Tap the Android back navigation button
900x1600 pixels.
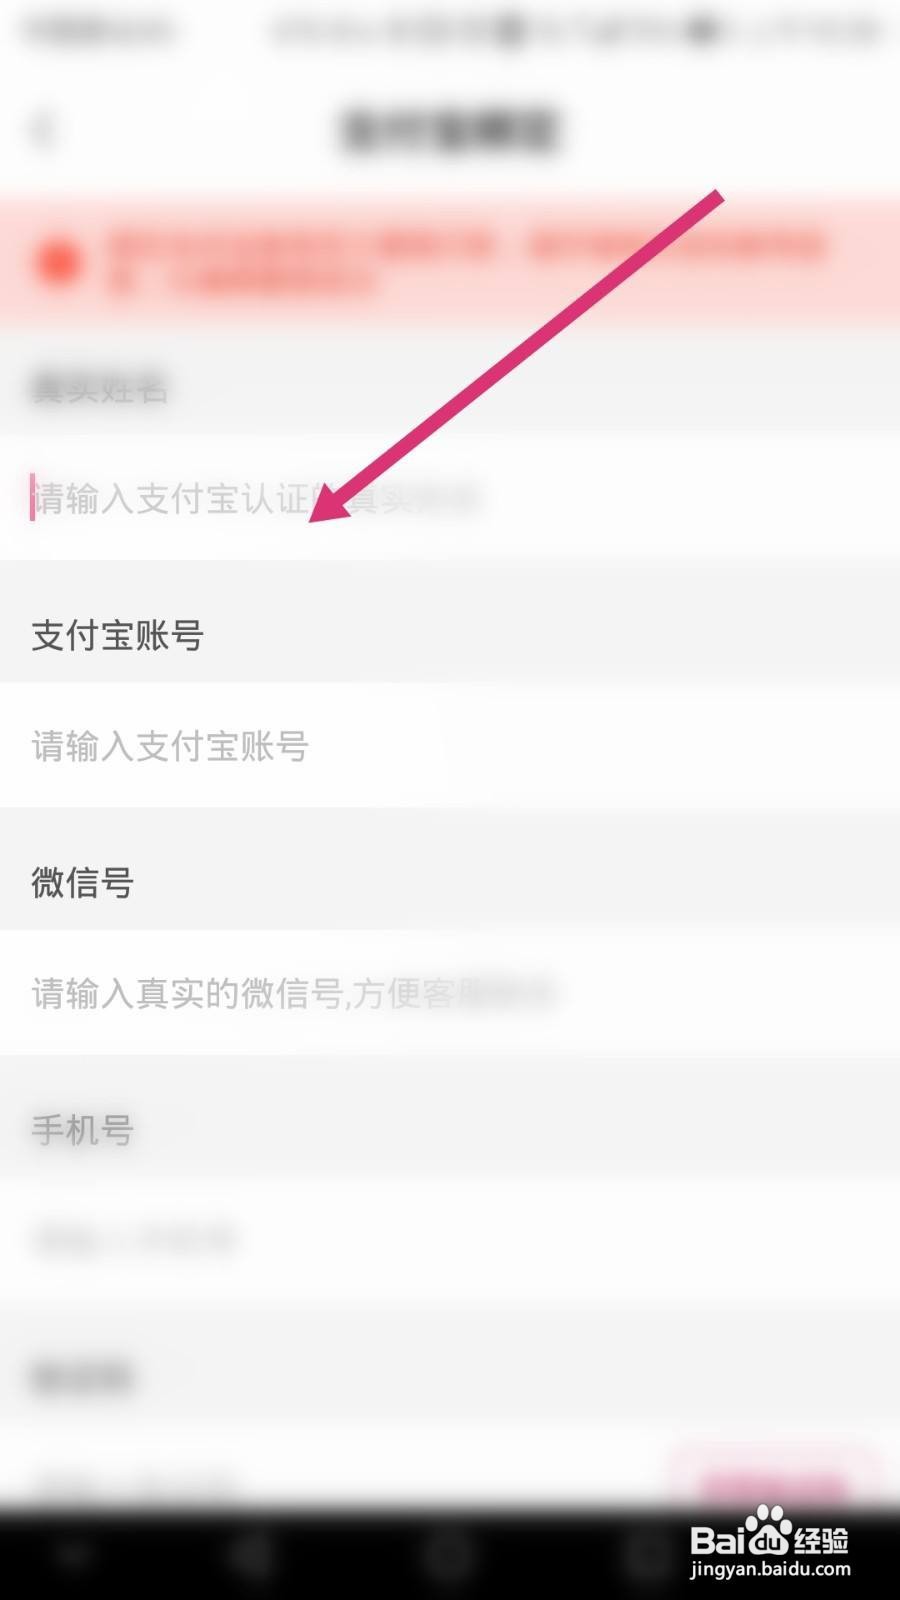tap(250, 1556)
